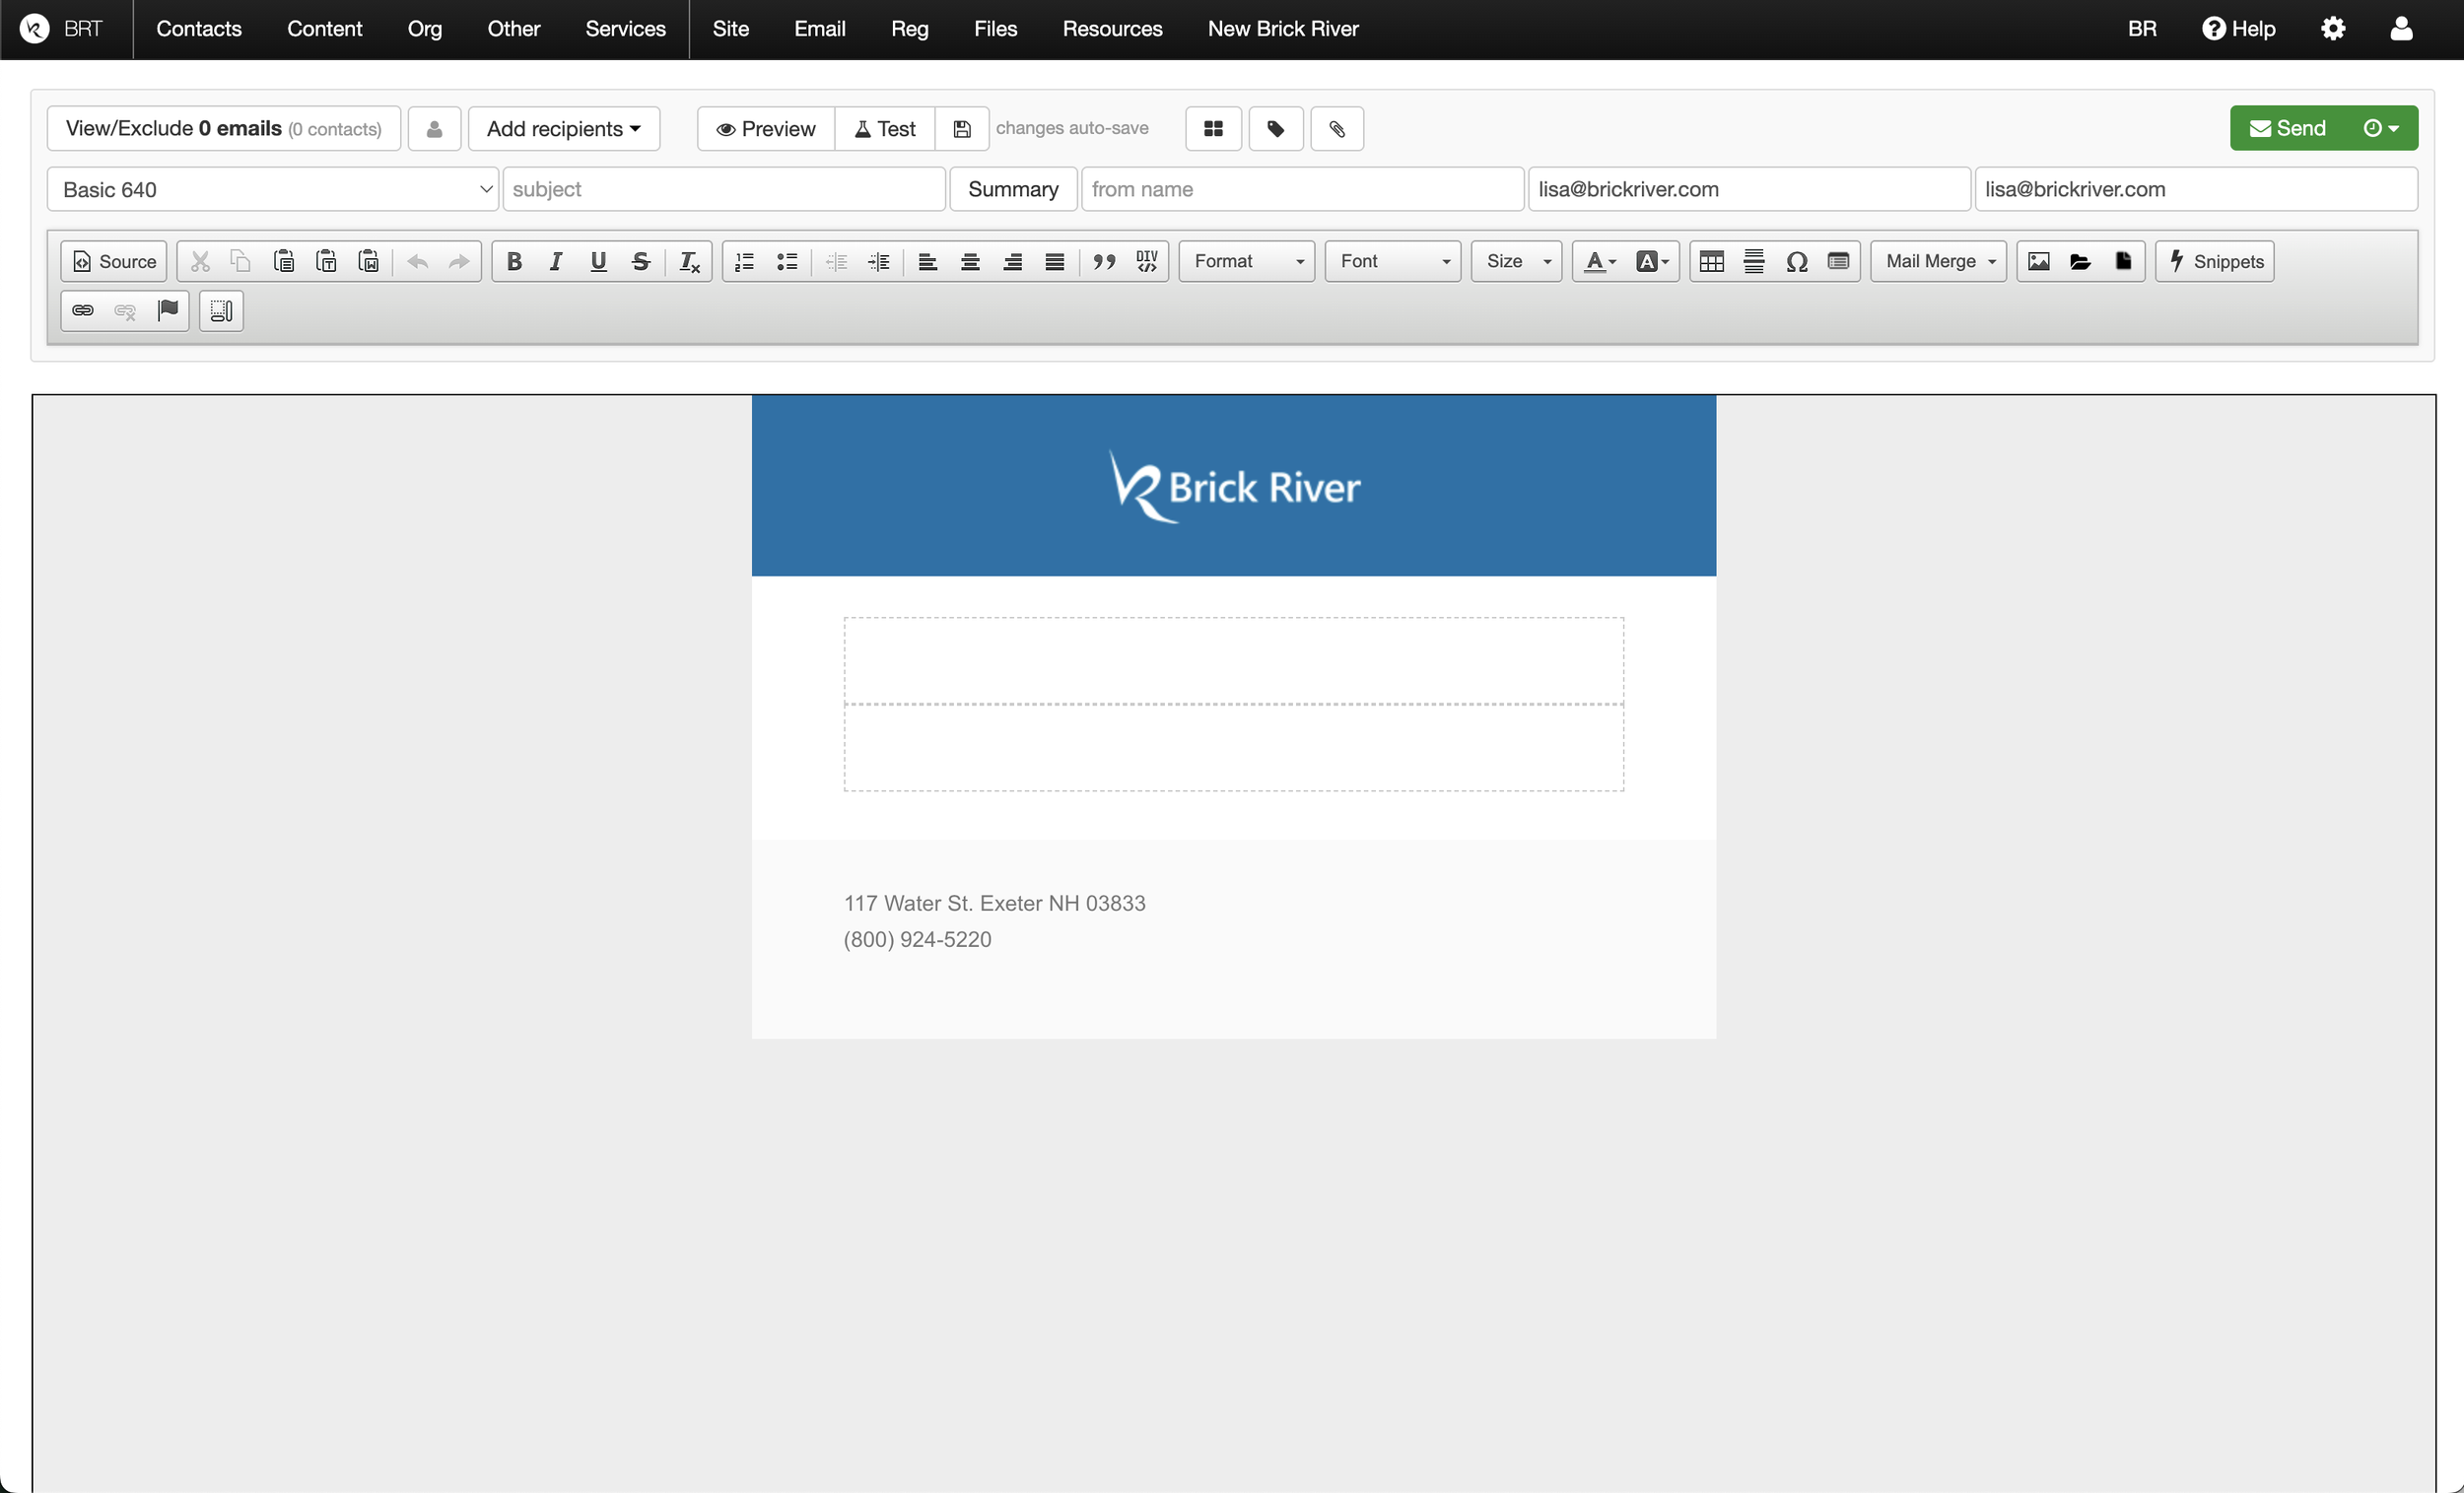Screen dimensions: 2464x1493
Task: Insert an image using the picture icon
Action: (x=2038, y=261)
